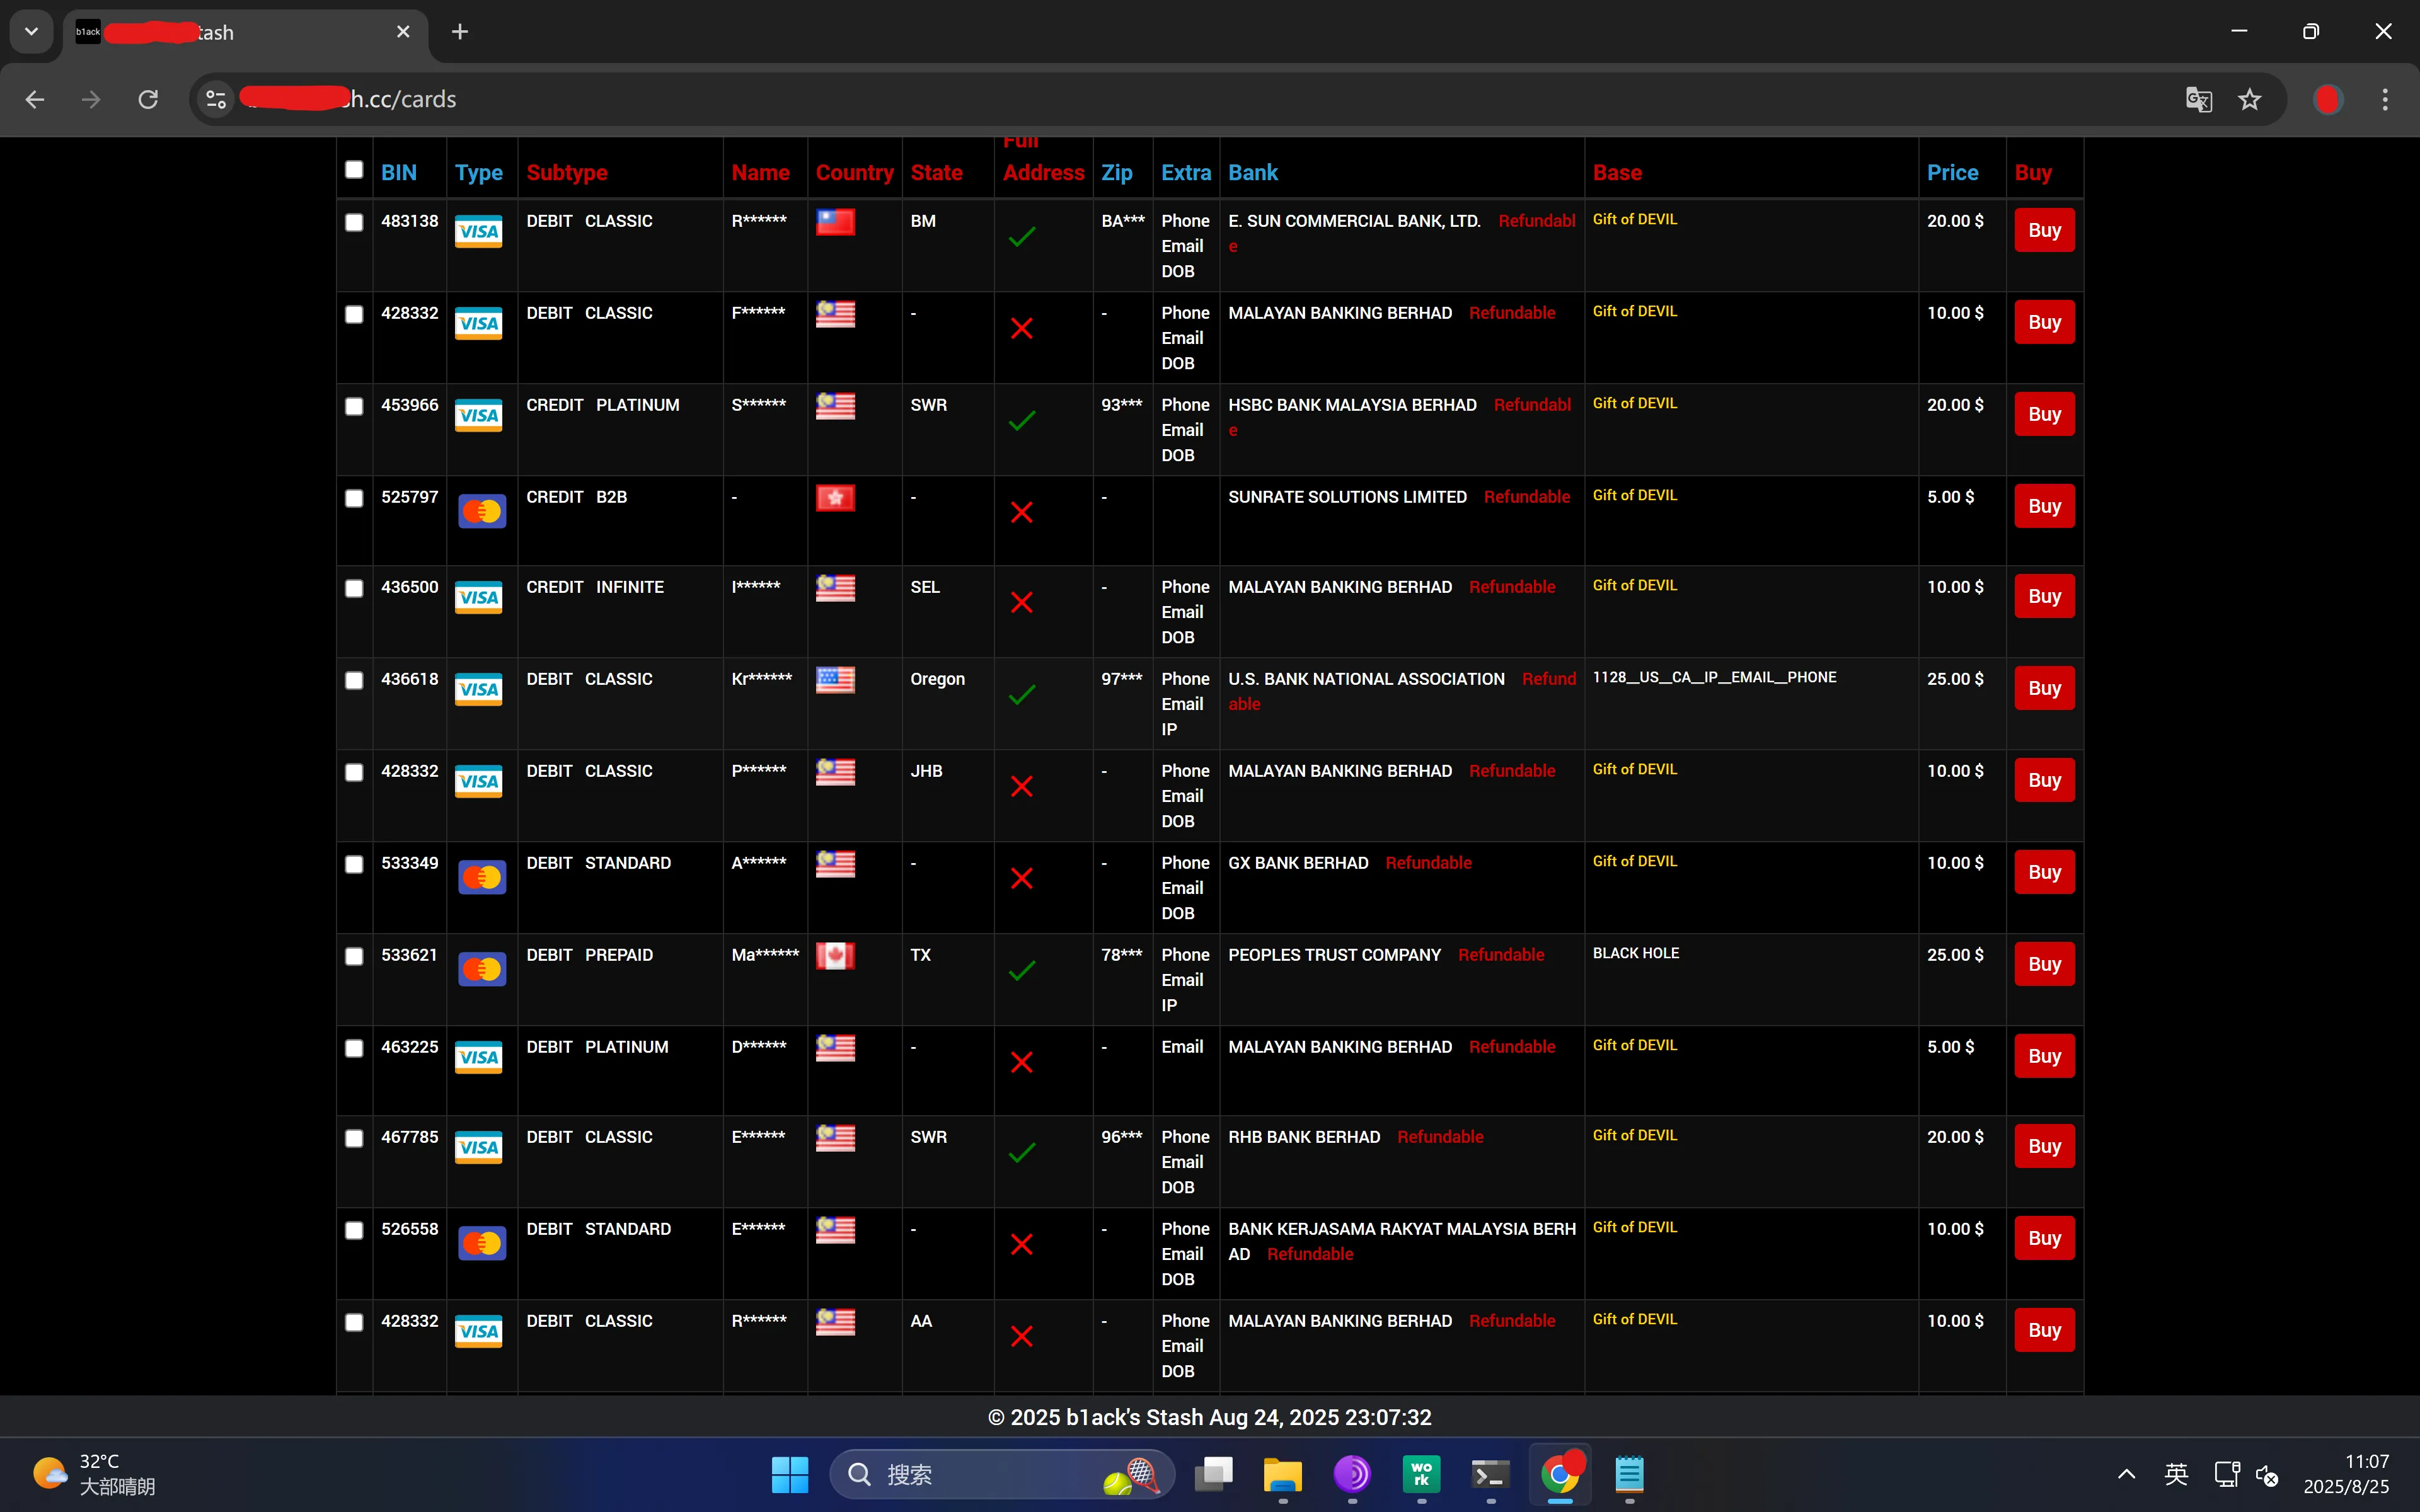The width and height of the screenshot is (2420, 1512).
Task: Sort by the Extra column header
Action: (1186, 172)
